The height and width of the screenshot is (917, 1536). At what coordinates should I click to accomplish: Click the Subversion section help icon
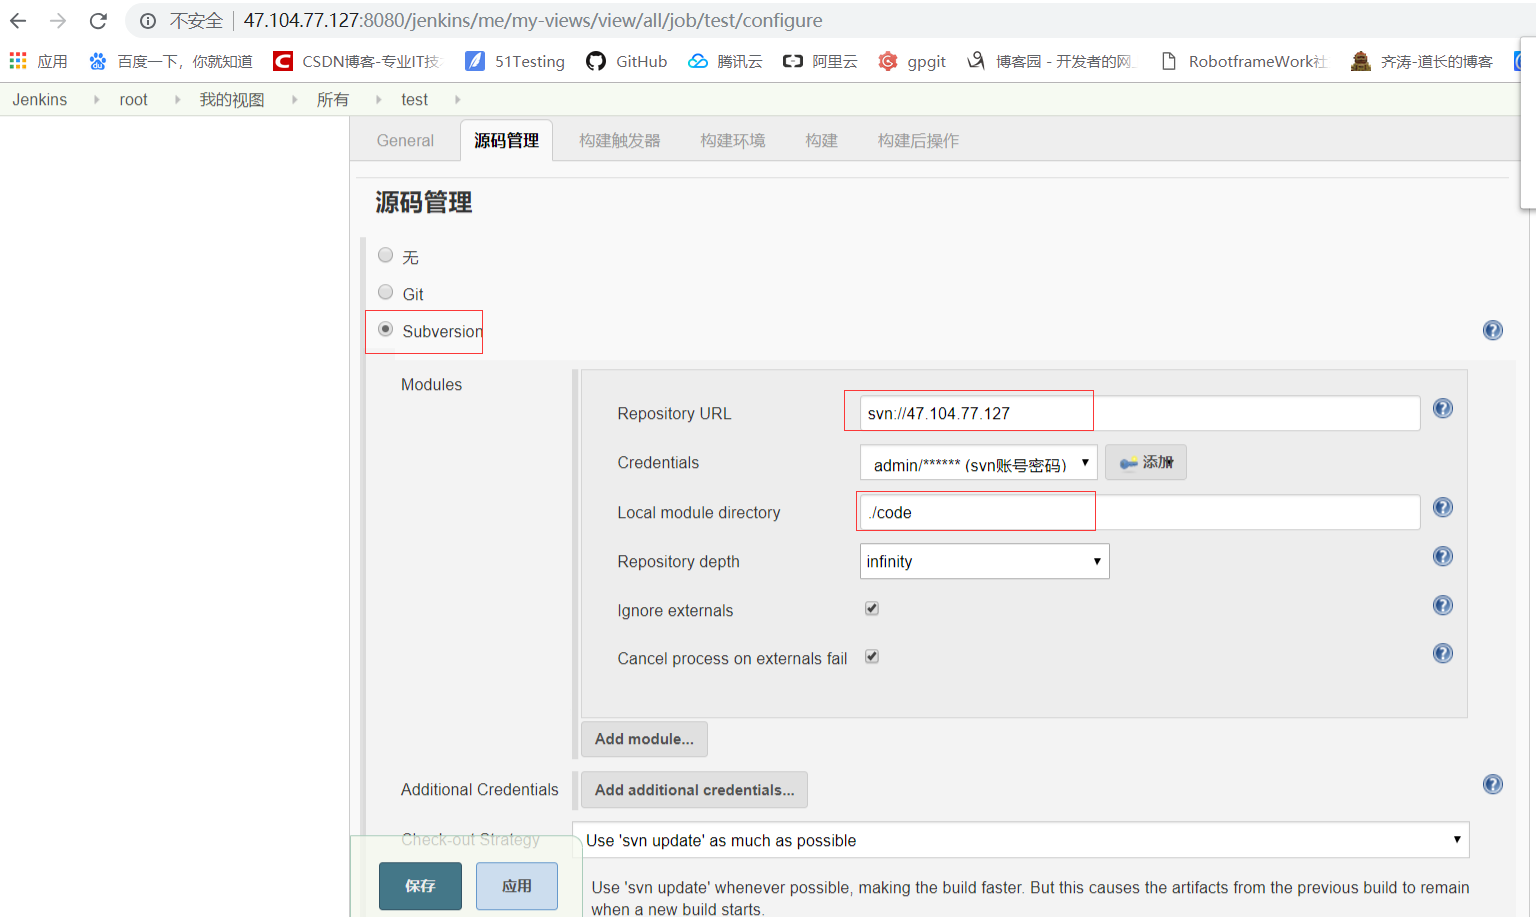click(1492, 329)
